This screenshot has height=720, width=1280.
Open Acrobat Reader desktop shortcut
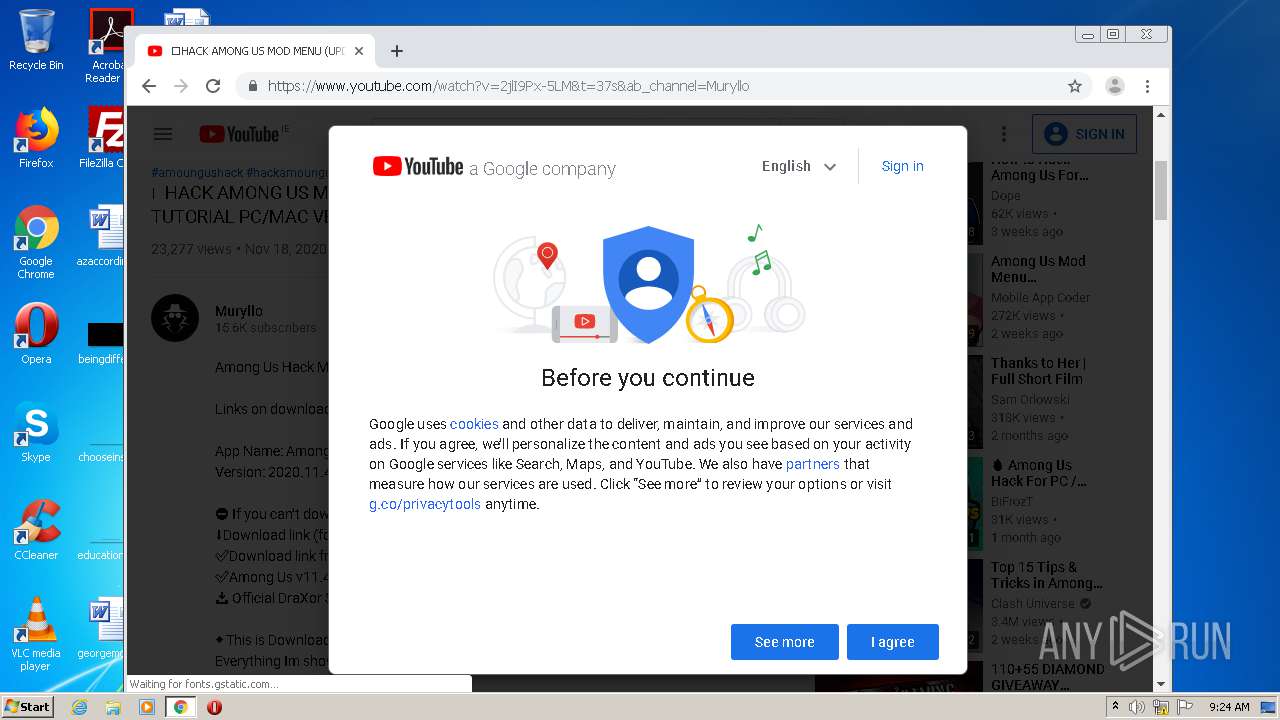click(x=106, y=46)
